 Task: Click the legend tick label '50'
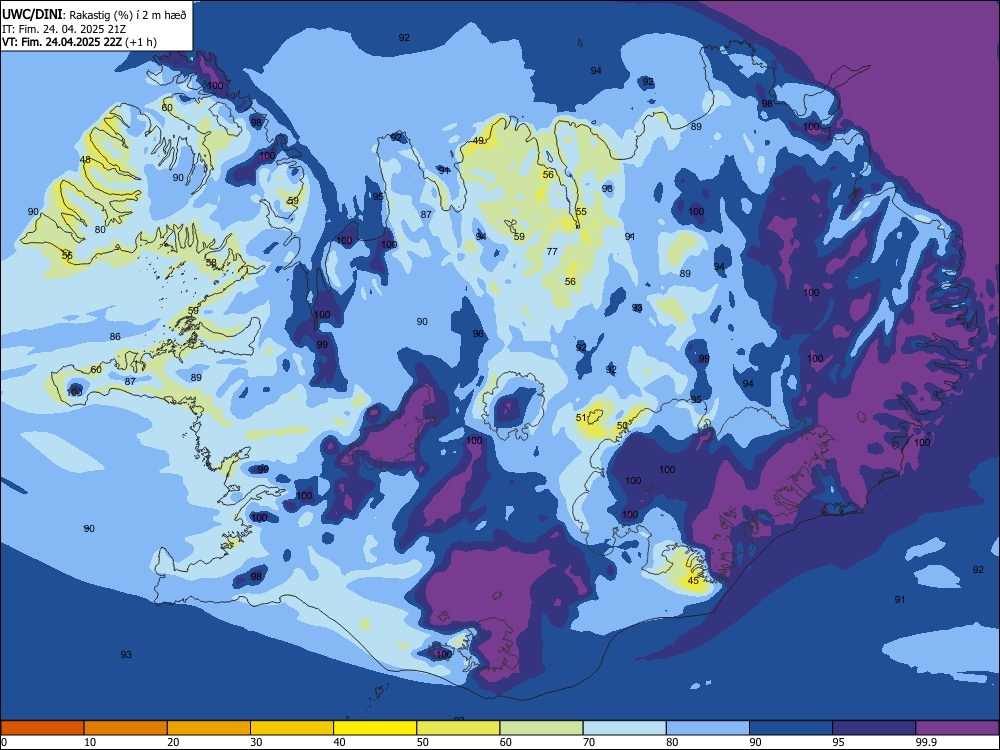coord(422,742)
